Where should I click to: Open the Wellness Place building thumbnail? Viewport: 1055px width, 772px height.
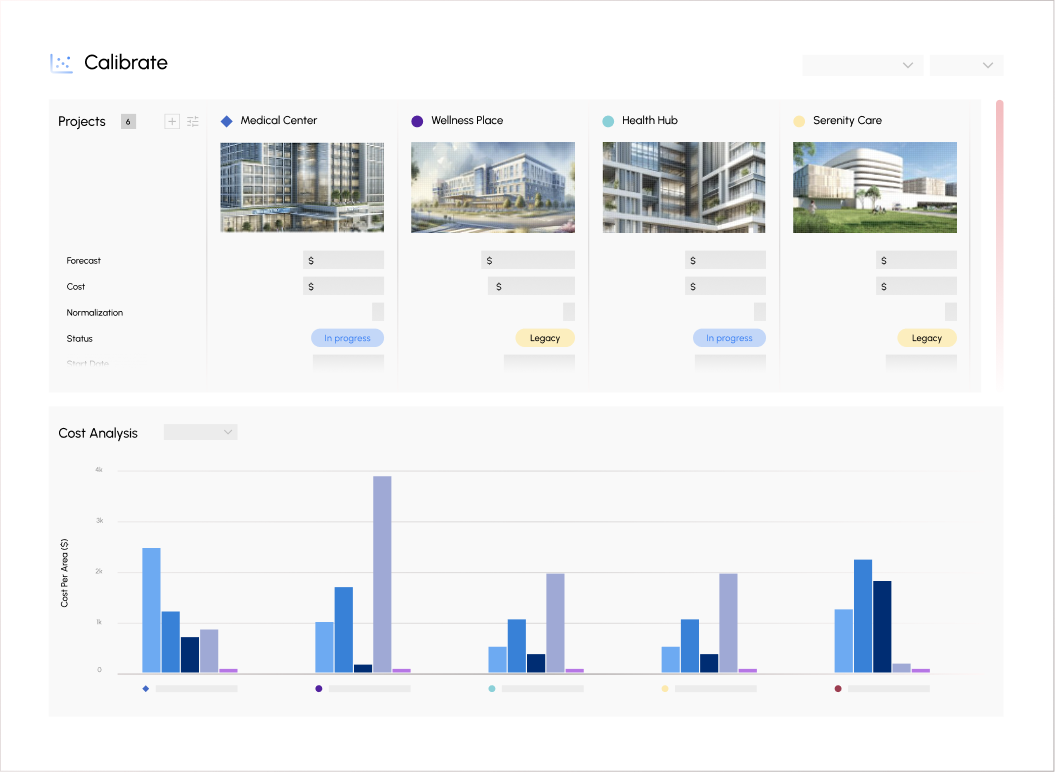[x=493, y=187]
